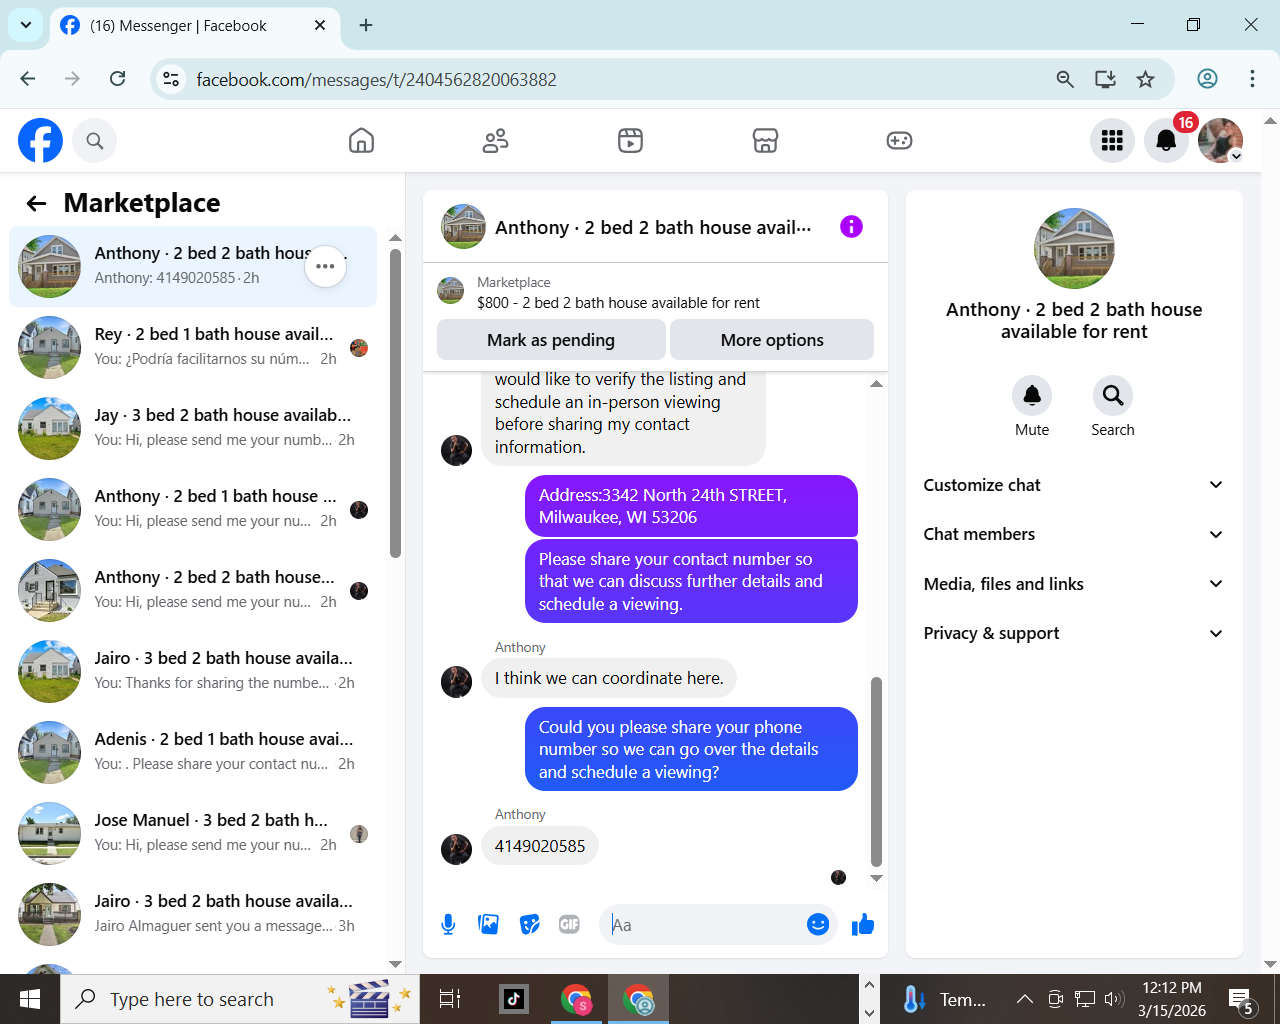The height and width of the screenshot is (1024, 1280).
Task: Expand Privacy & support section
Action: click(1074, 633)
